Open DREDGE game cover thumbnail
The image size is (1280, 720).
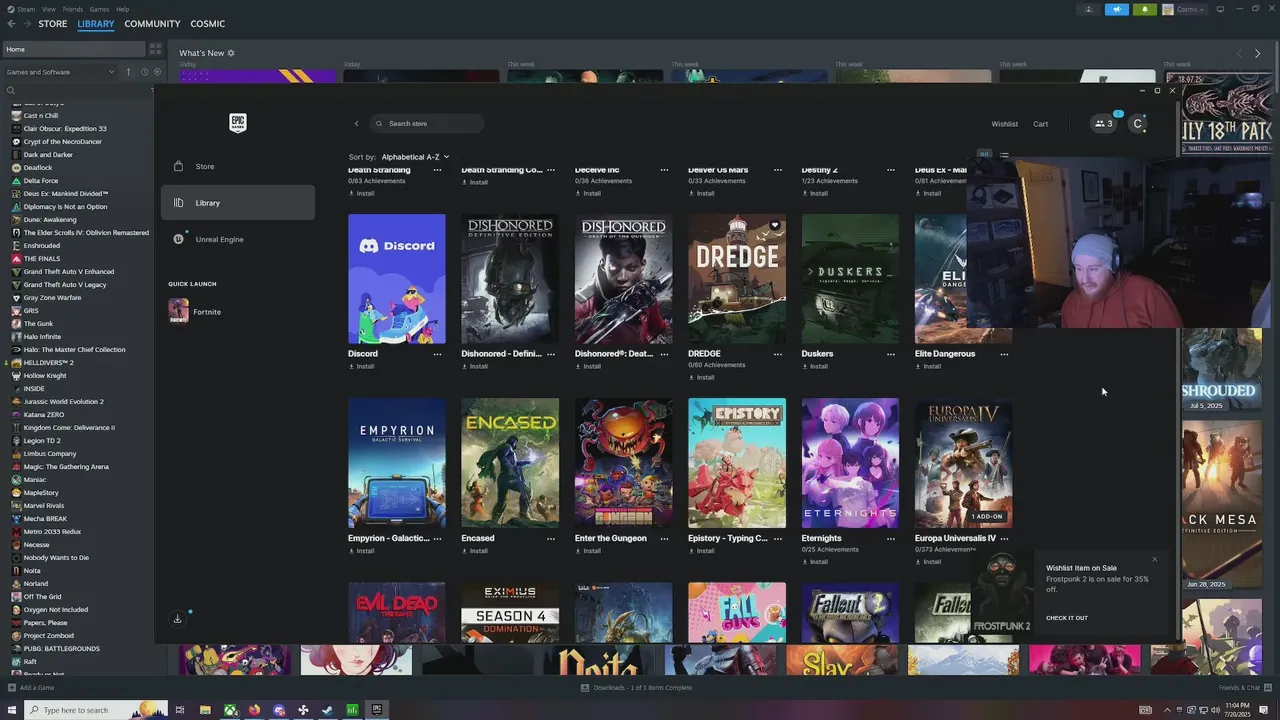pos(737,279)
